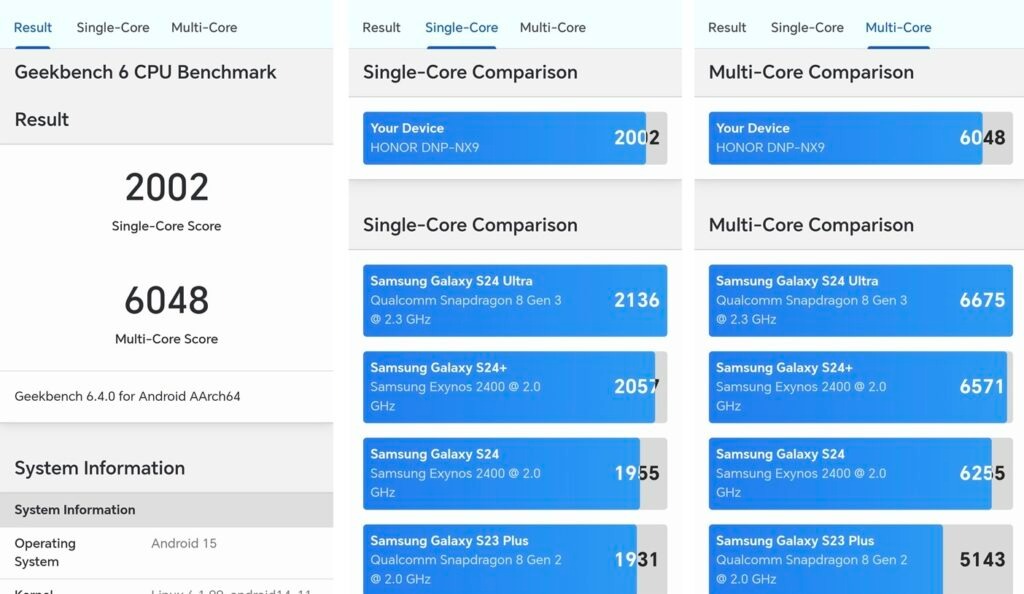Open the Result tab in left panel
Image resolution: width=1024 pixels, height=594 pixels.
(33, 27)
